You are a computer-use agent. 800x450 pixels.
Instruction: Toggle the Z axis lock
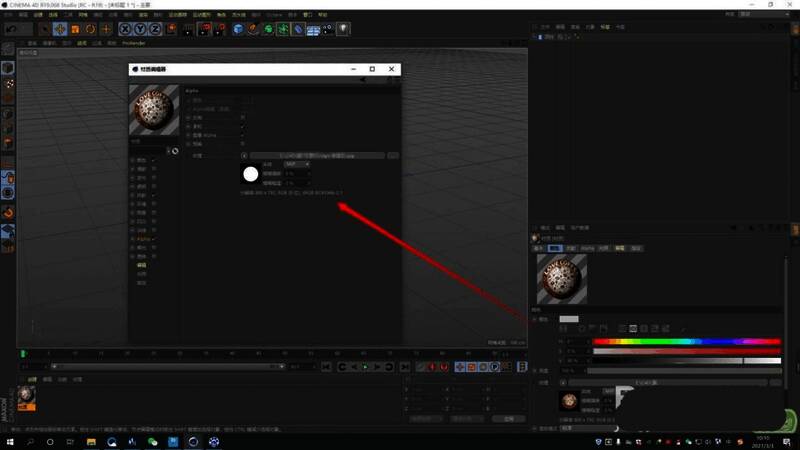coord(155,29)
